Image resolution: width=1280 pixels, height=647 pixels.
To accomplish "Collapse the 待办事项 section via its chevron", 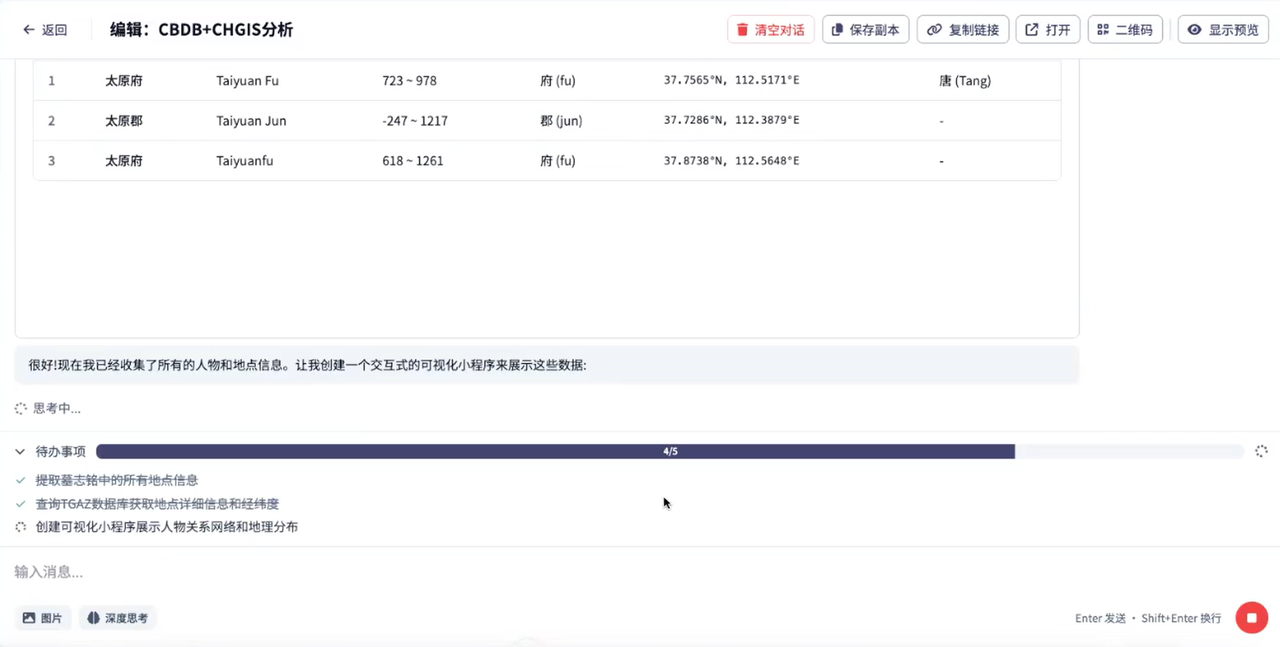I will click(18, 451).
